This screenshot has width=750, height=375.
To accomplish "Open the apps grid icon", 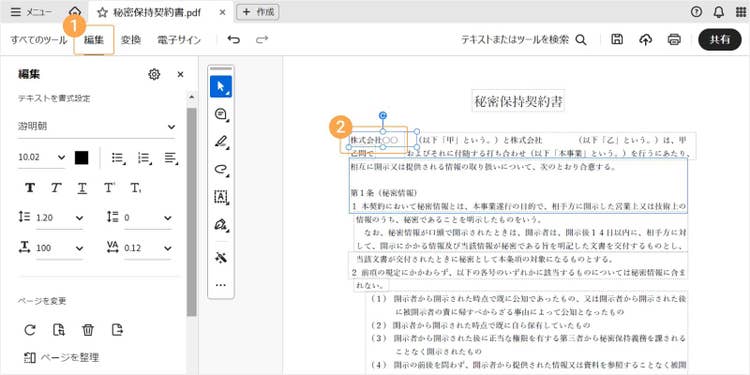I will point(740,12).
